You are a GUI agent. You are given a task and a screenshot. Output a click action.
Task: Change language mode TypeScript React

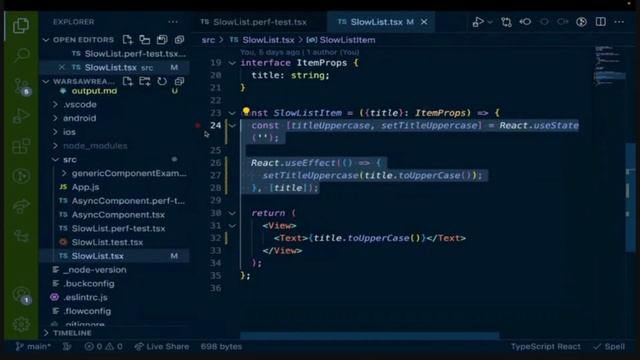pyautogui.click(x=546, y=347)
